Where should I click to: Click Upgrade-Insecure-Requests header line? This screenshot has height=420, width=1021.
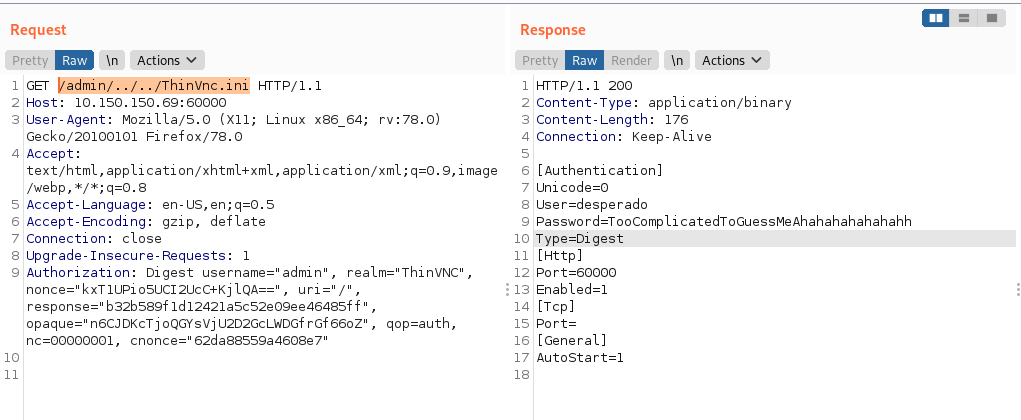tap(138, 255)
